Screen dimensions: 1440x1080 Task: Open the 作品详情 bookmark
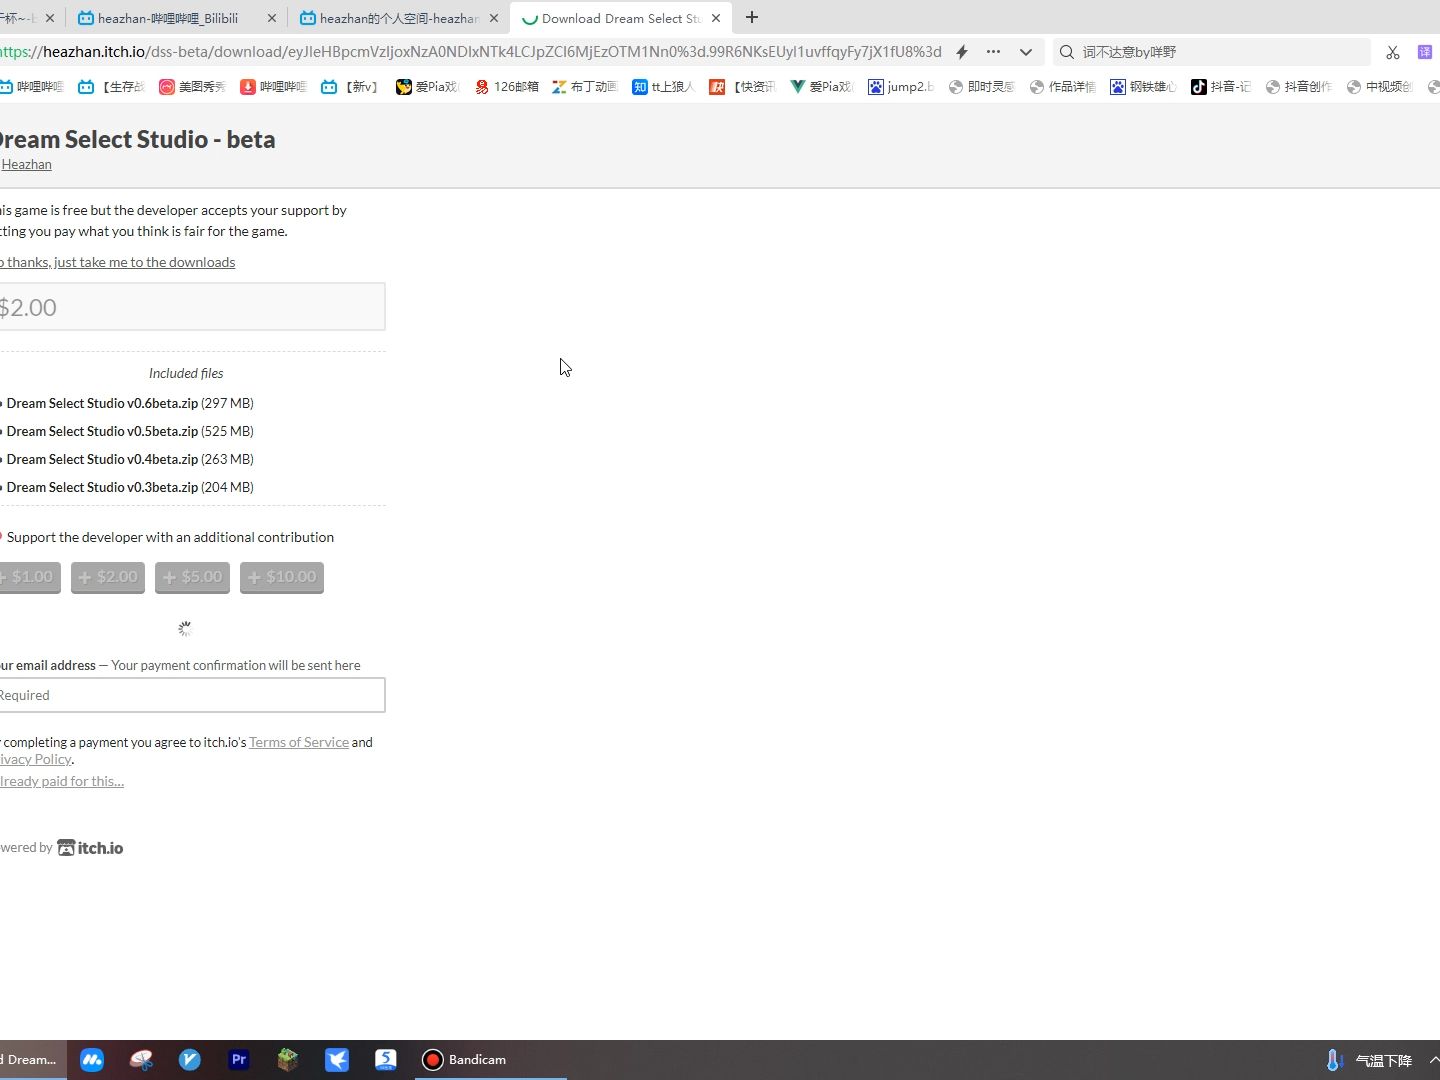tap(1062, 87)
